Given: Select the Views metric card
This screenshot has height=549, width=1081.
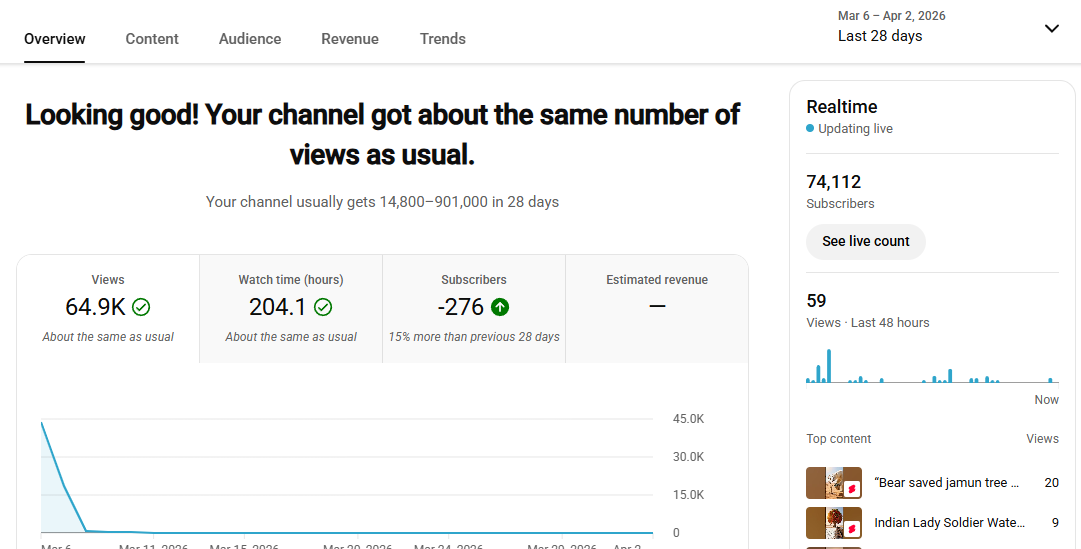Looking at the screenshot, I should tap(108, 308).
